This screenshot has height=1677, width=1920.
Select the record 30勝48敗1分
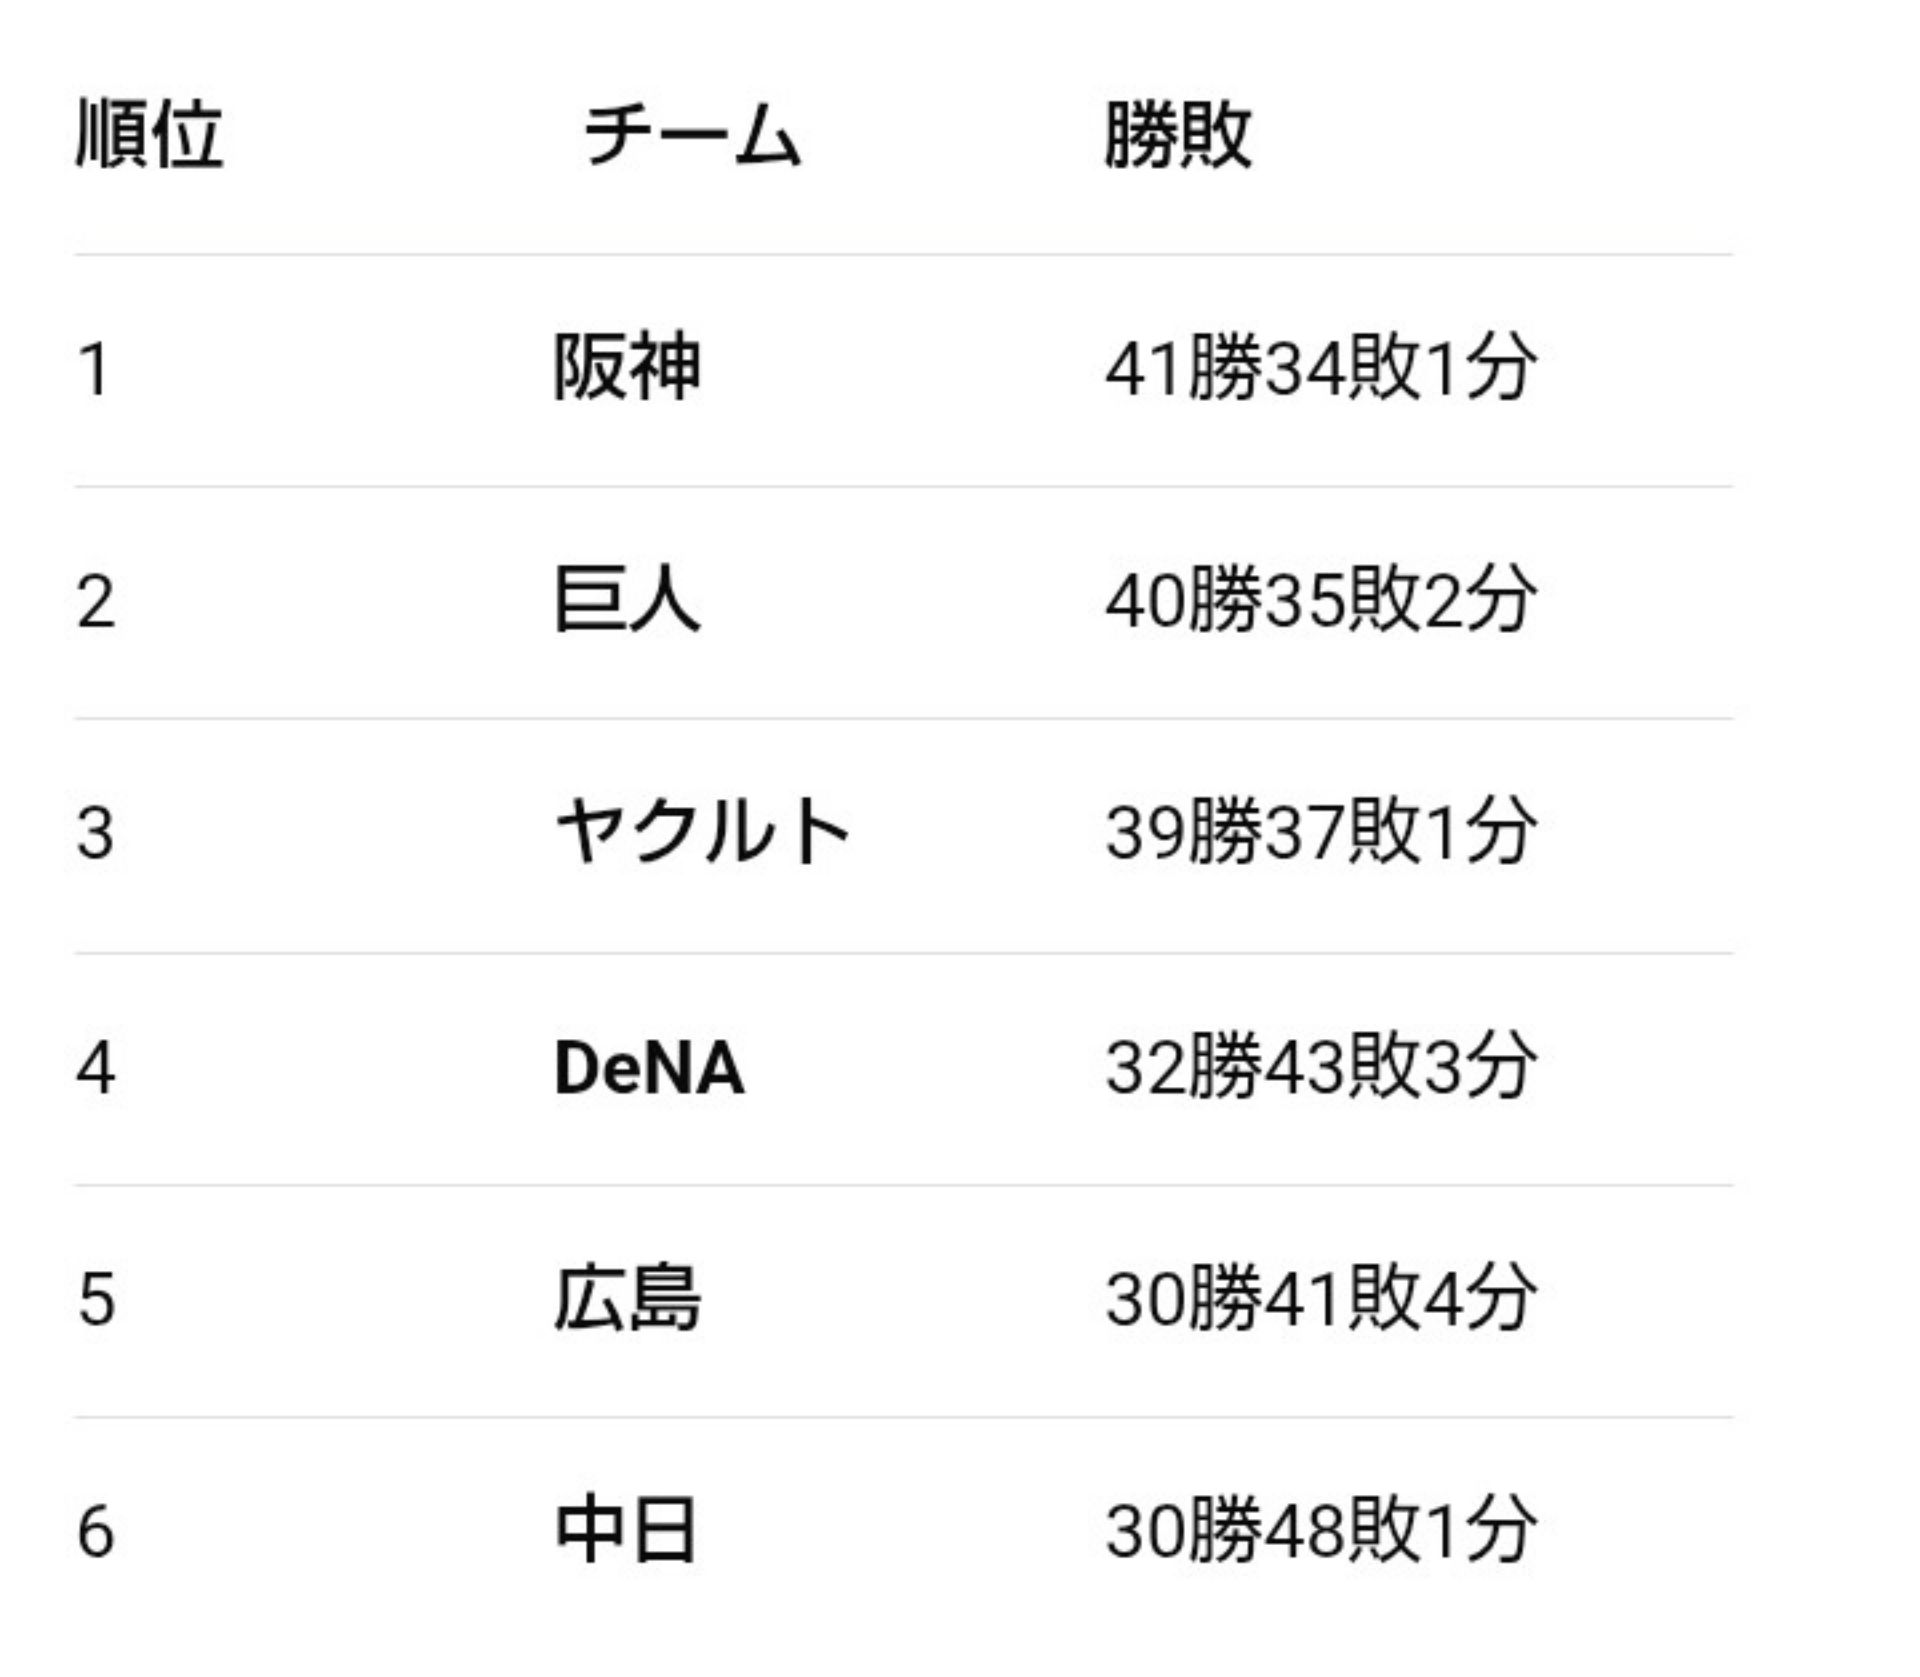(x=1320, y=1530)
